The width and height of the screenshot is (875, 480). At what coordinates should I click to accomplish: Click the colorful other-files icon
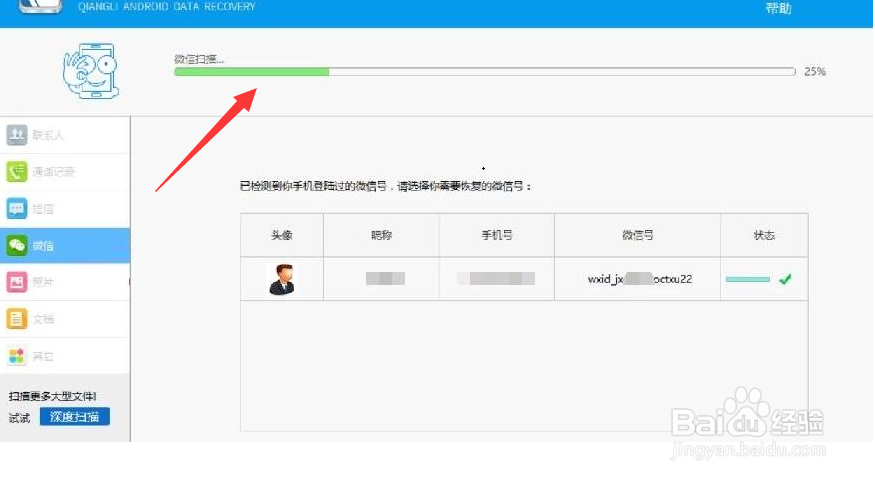click(x=17, y=356)
